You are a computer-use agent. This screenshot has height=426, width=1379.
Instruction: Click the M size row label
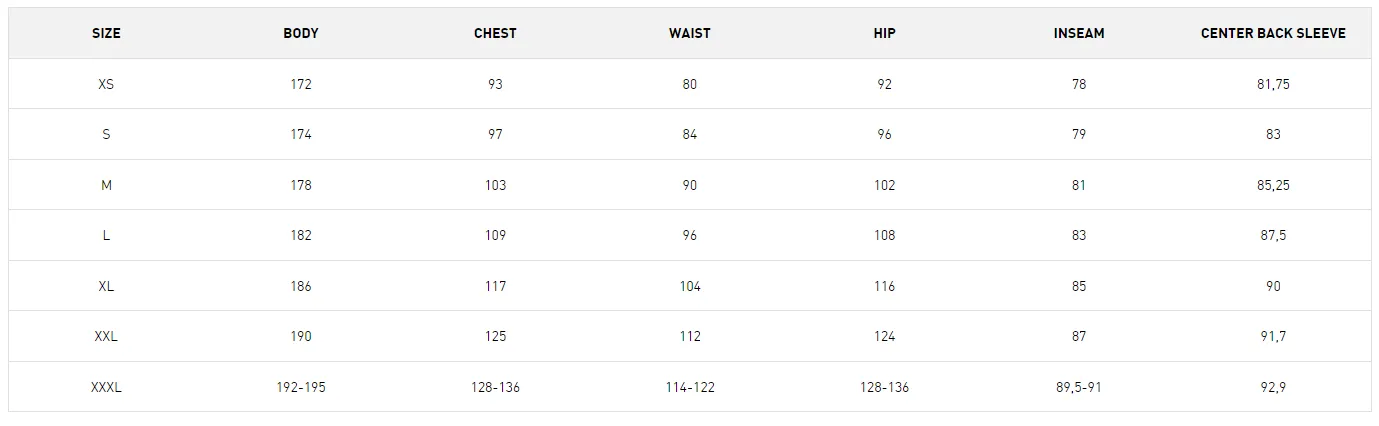(x=106, y=185)
